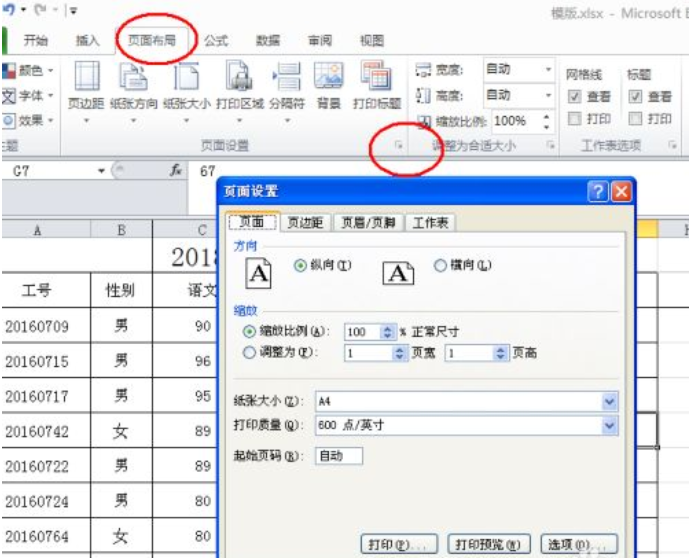Open the 页面设置 dialog launcher
This screenshot has width=700, height=558.
coord(399,145)
